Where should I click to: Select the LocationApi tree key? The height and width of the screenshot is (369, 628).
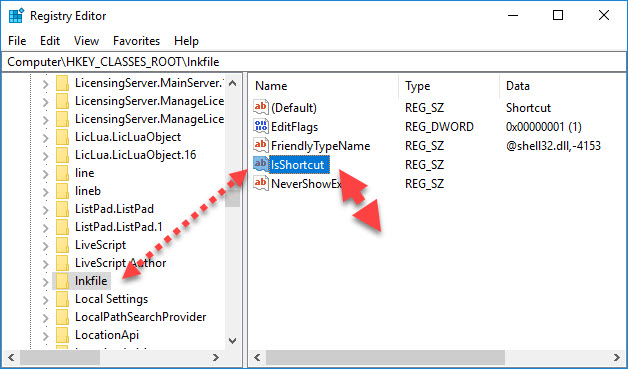[x=107, y=335]
